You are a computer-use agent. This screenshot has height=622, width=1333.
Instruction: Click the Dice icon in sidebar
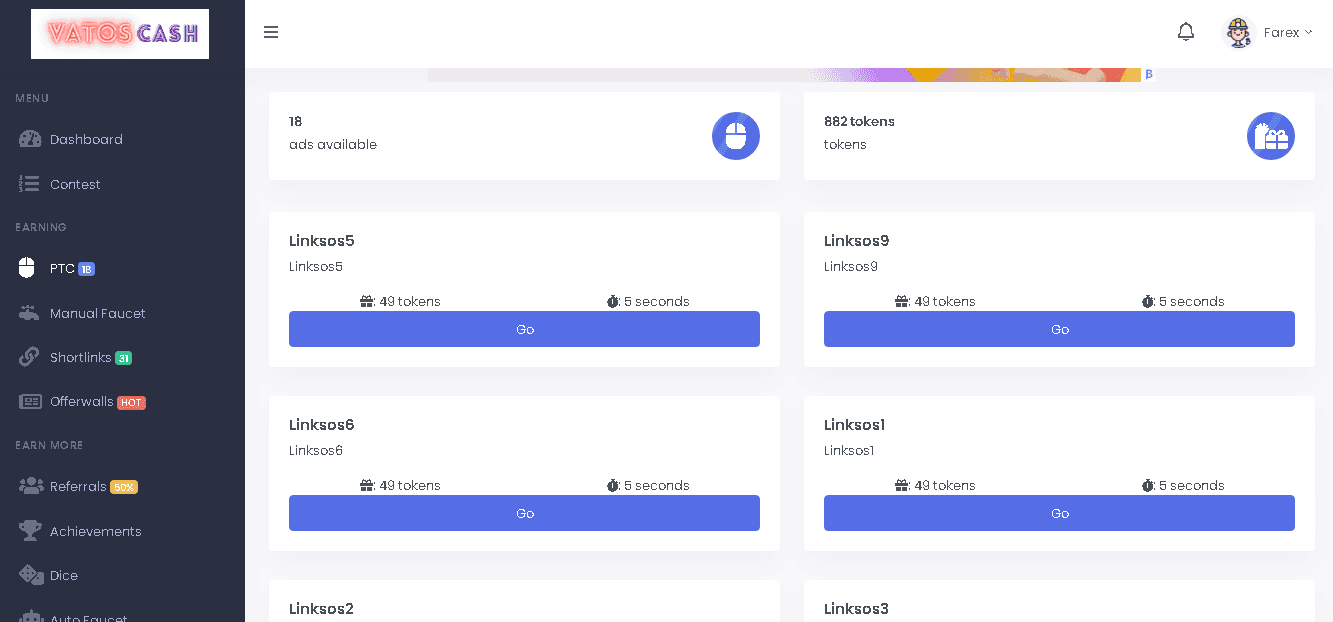point(30,575)
